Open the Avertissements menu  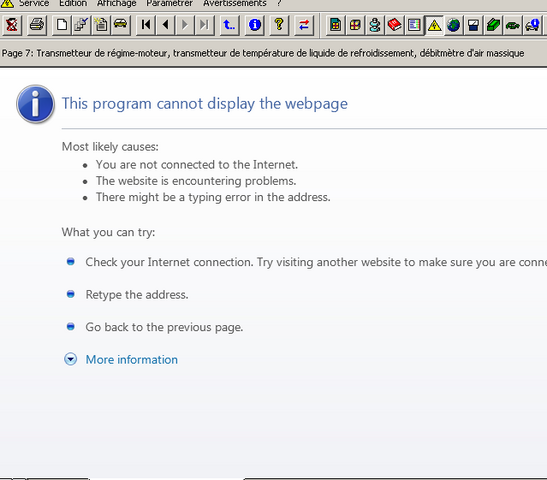pos(235,3)
